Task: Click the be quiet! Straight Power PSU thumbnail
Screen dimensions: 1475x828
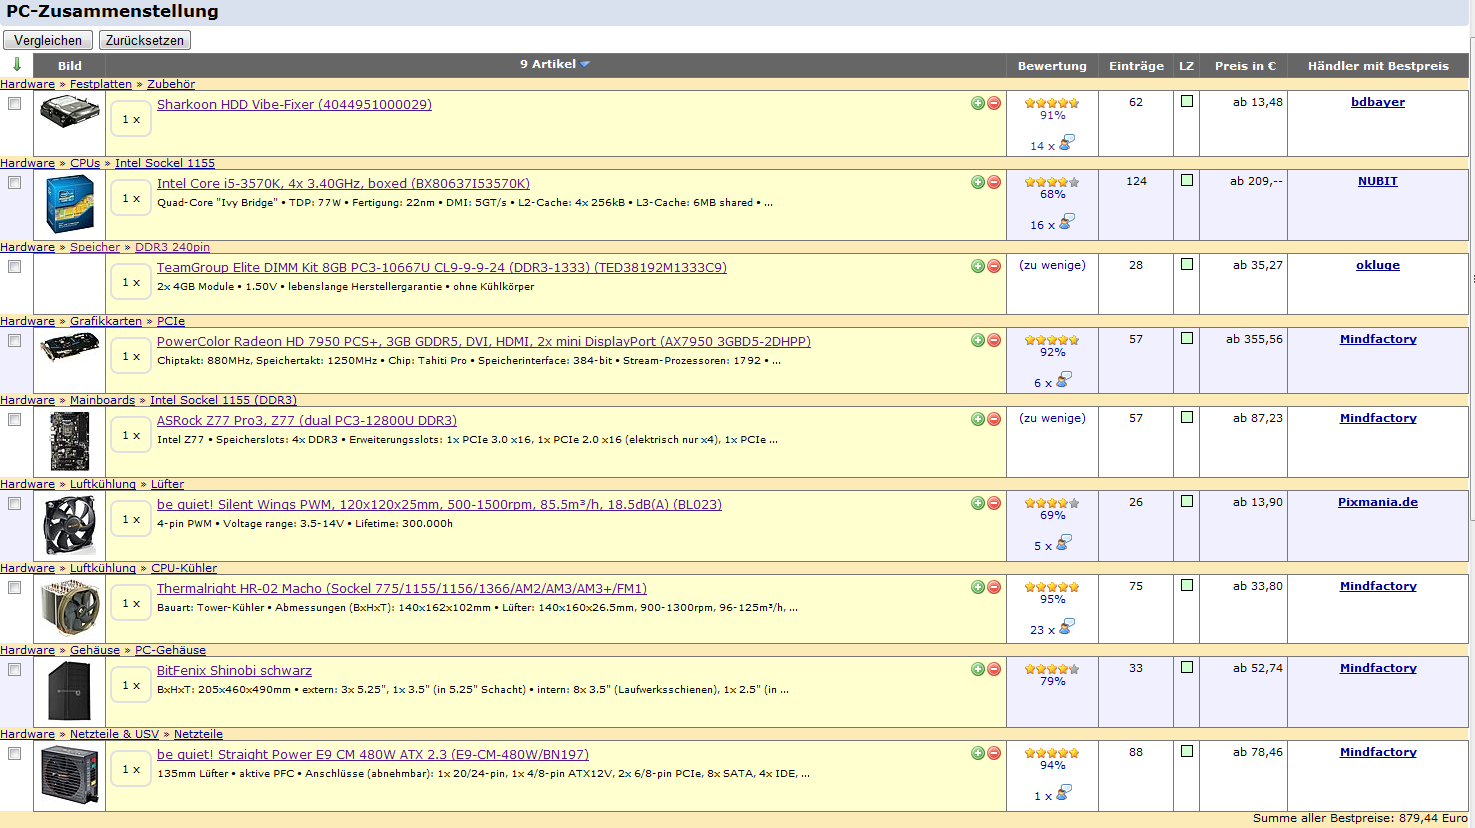Action: point(70,775)
